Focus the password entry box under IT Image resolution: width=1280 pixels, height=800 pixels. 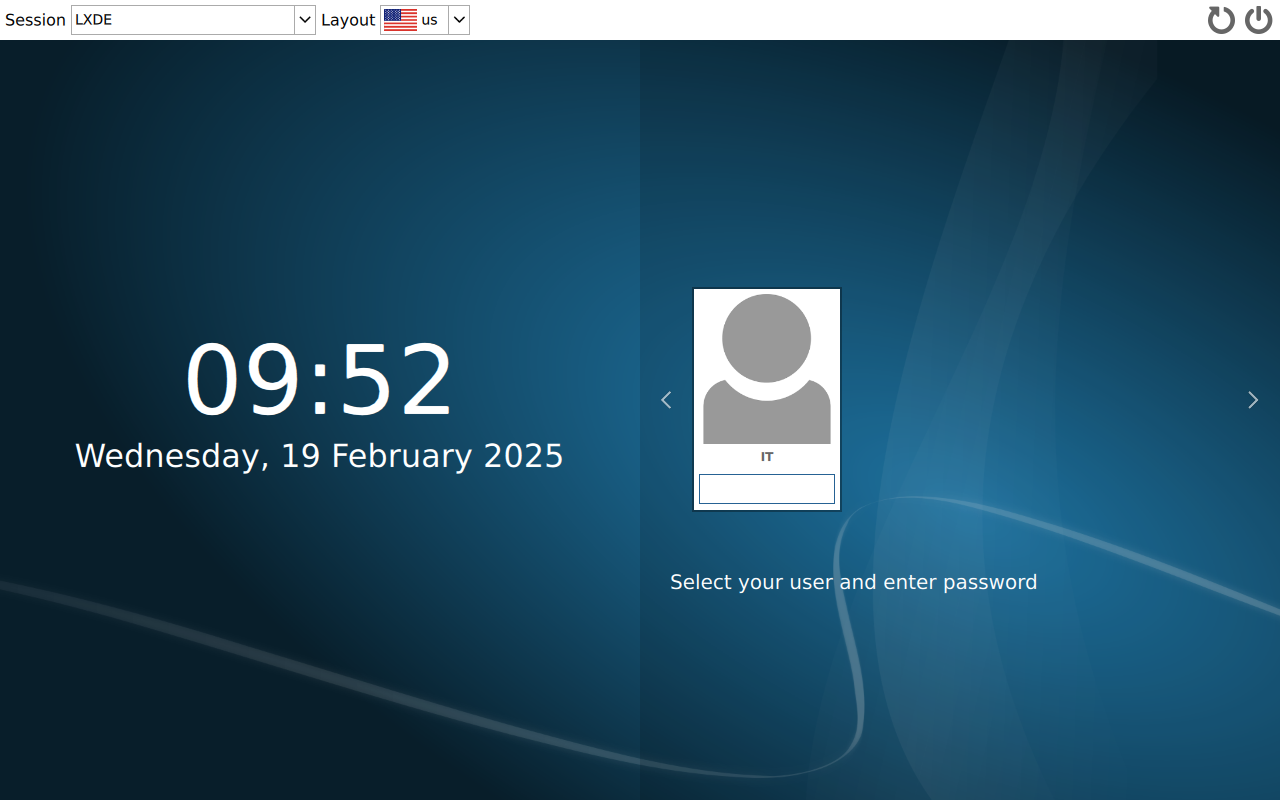766,489
